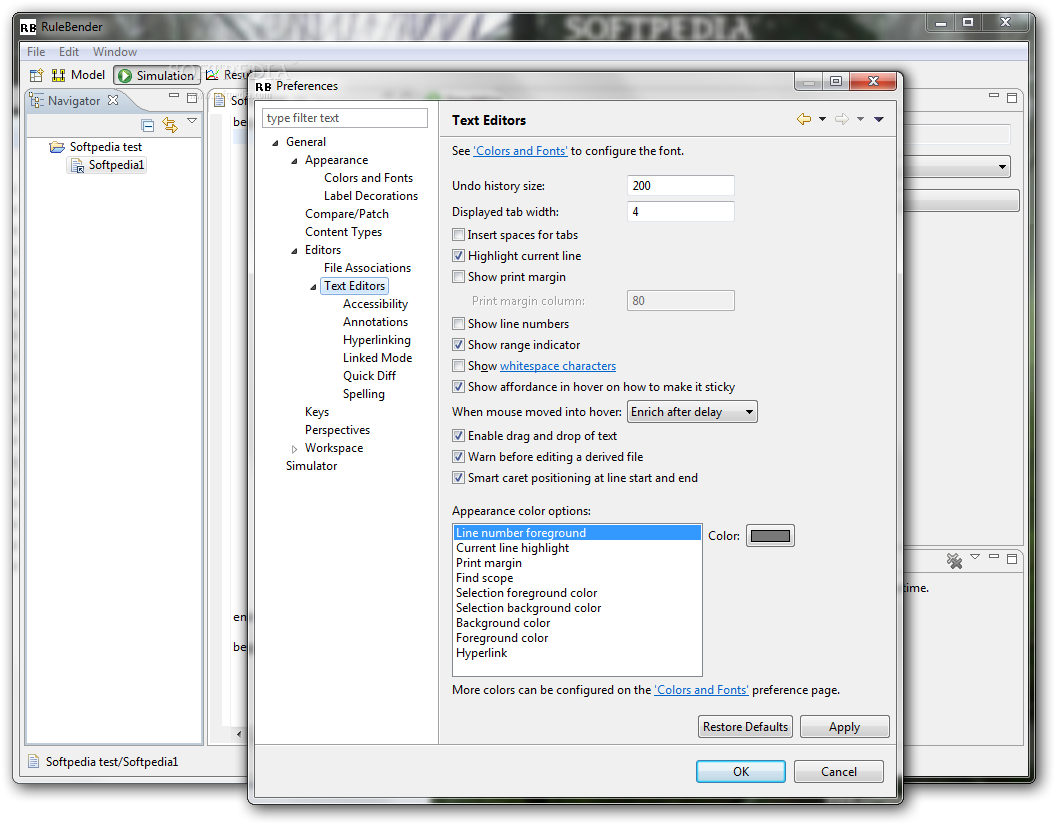The height and width of the screenshot is (825, 1056).
Task: Click Colors and Fonts link at top
Action: [521, 151]
